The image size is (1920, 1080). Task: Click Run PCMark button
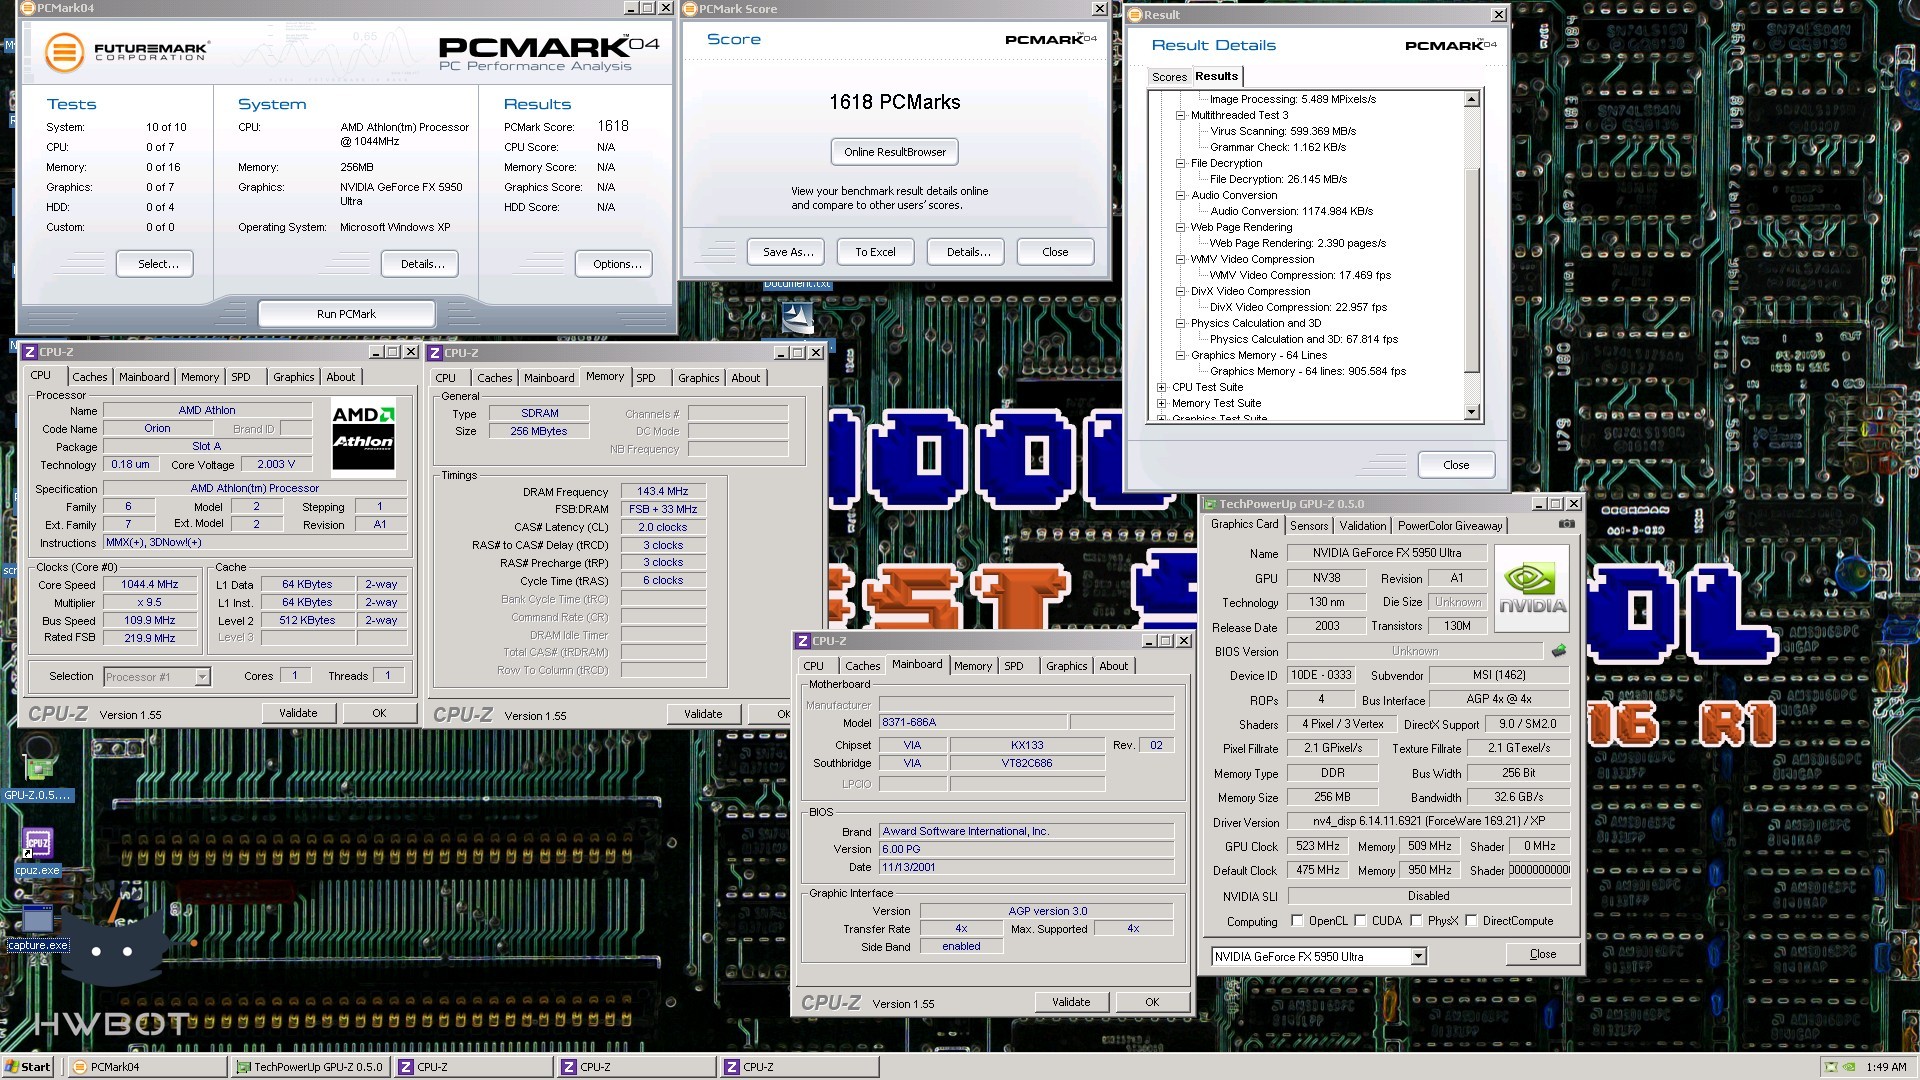[346, 314]
